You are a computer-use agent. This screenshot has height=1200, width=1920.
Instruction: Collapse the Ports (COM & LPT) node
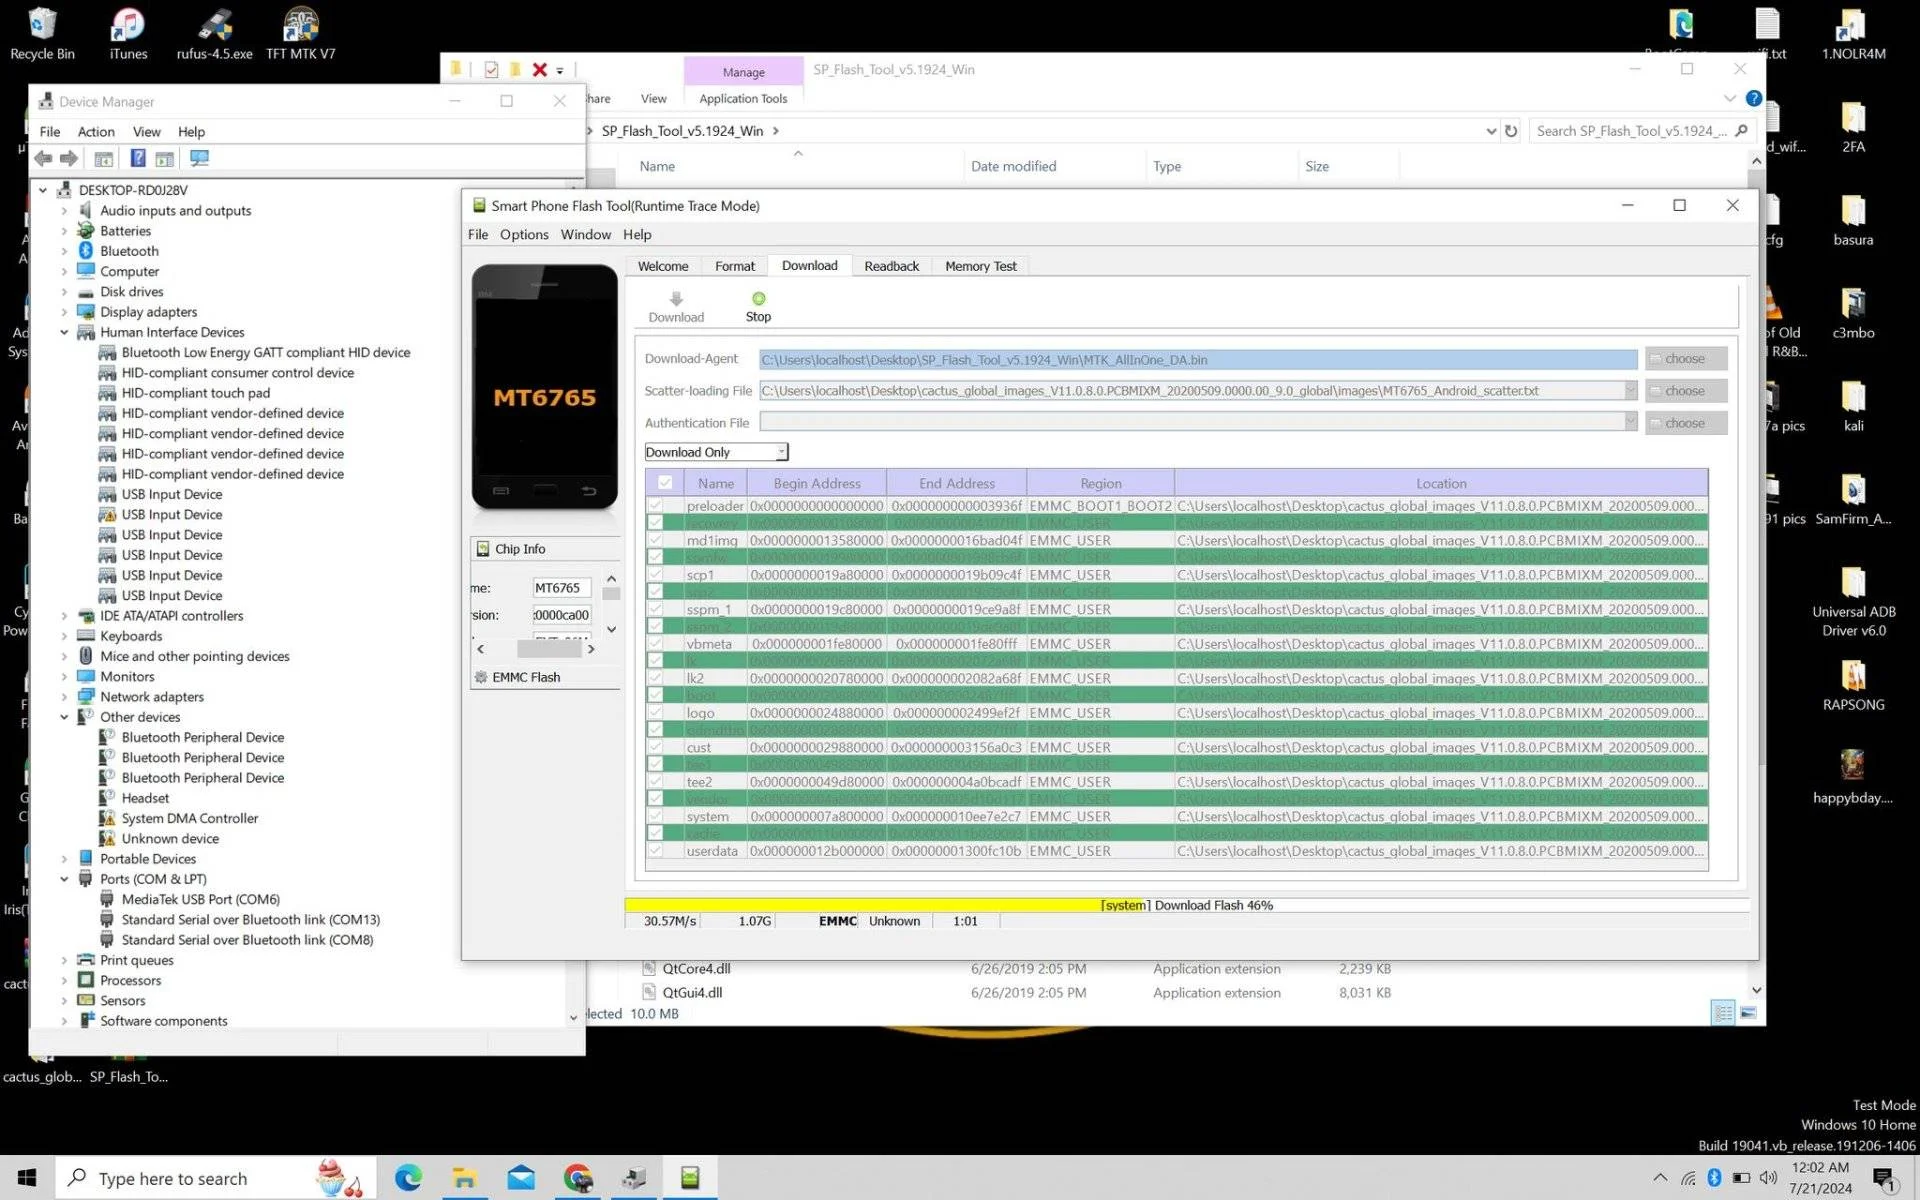[x=64, y=879]
